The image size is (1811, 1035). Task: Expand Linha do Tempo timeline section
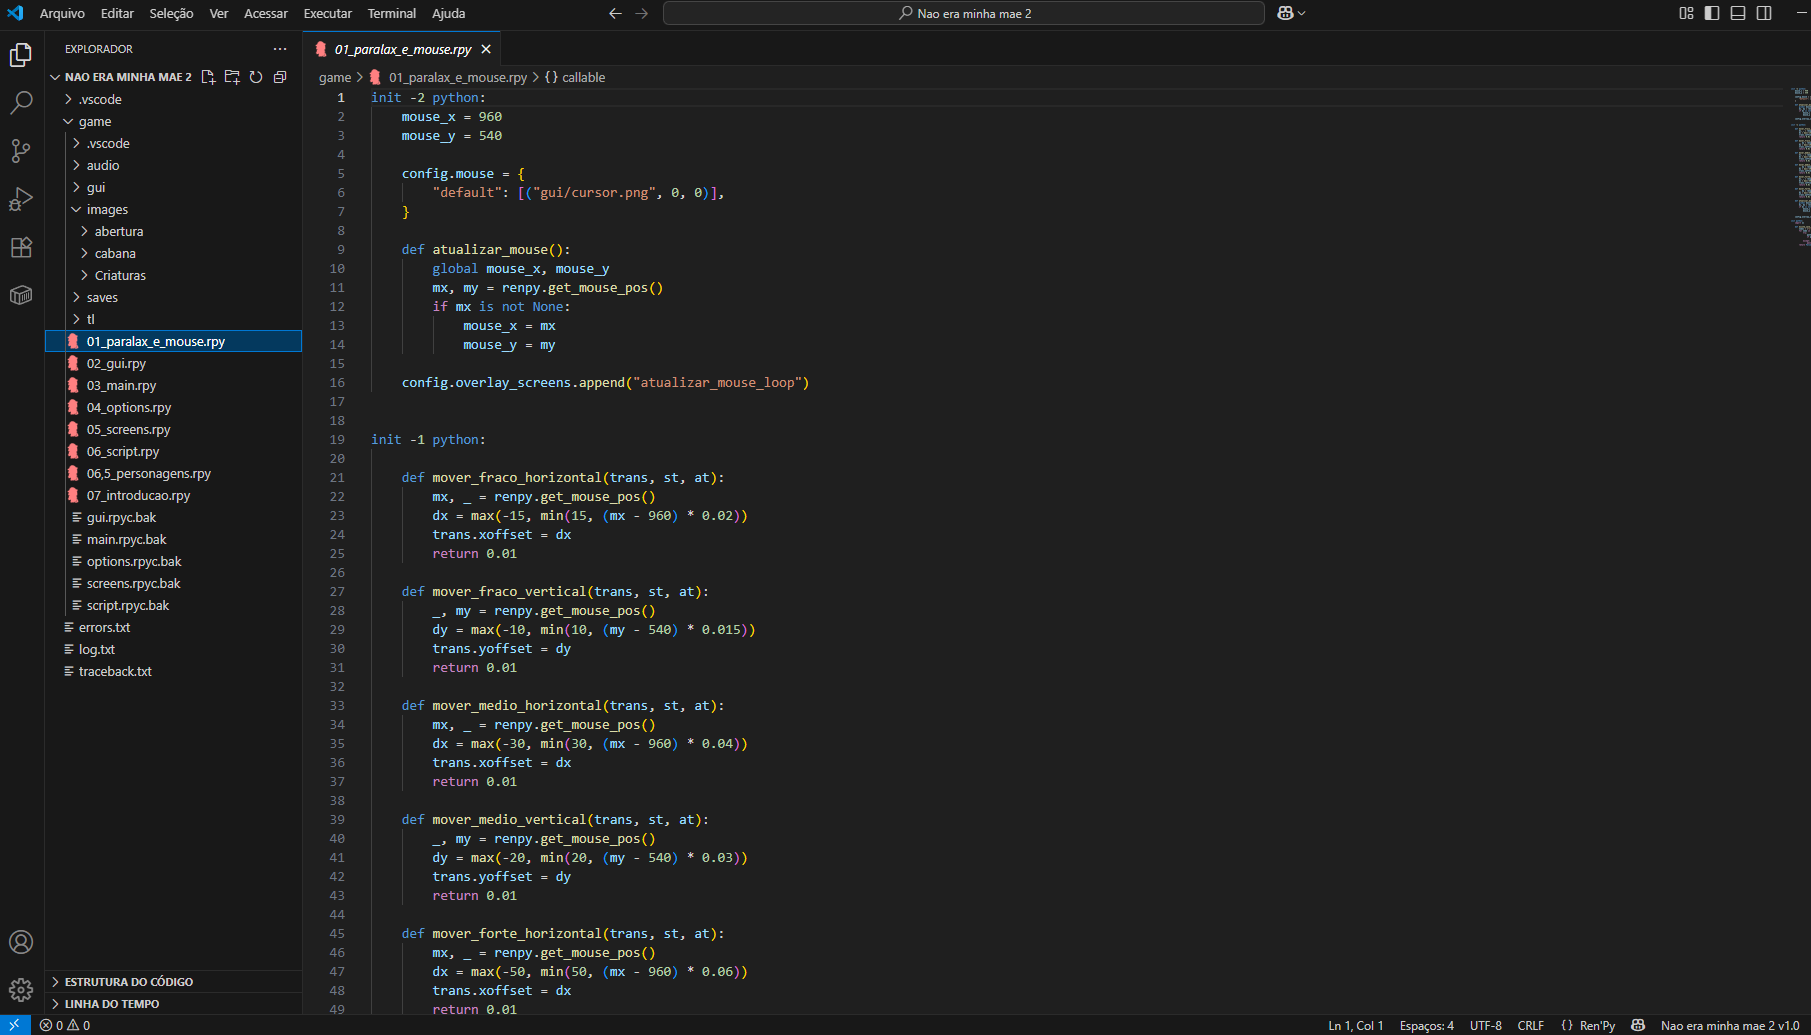click(173, 1003)
